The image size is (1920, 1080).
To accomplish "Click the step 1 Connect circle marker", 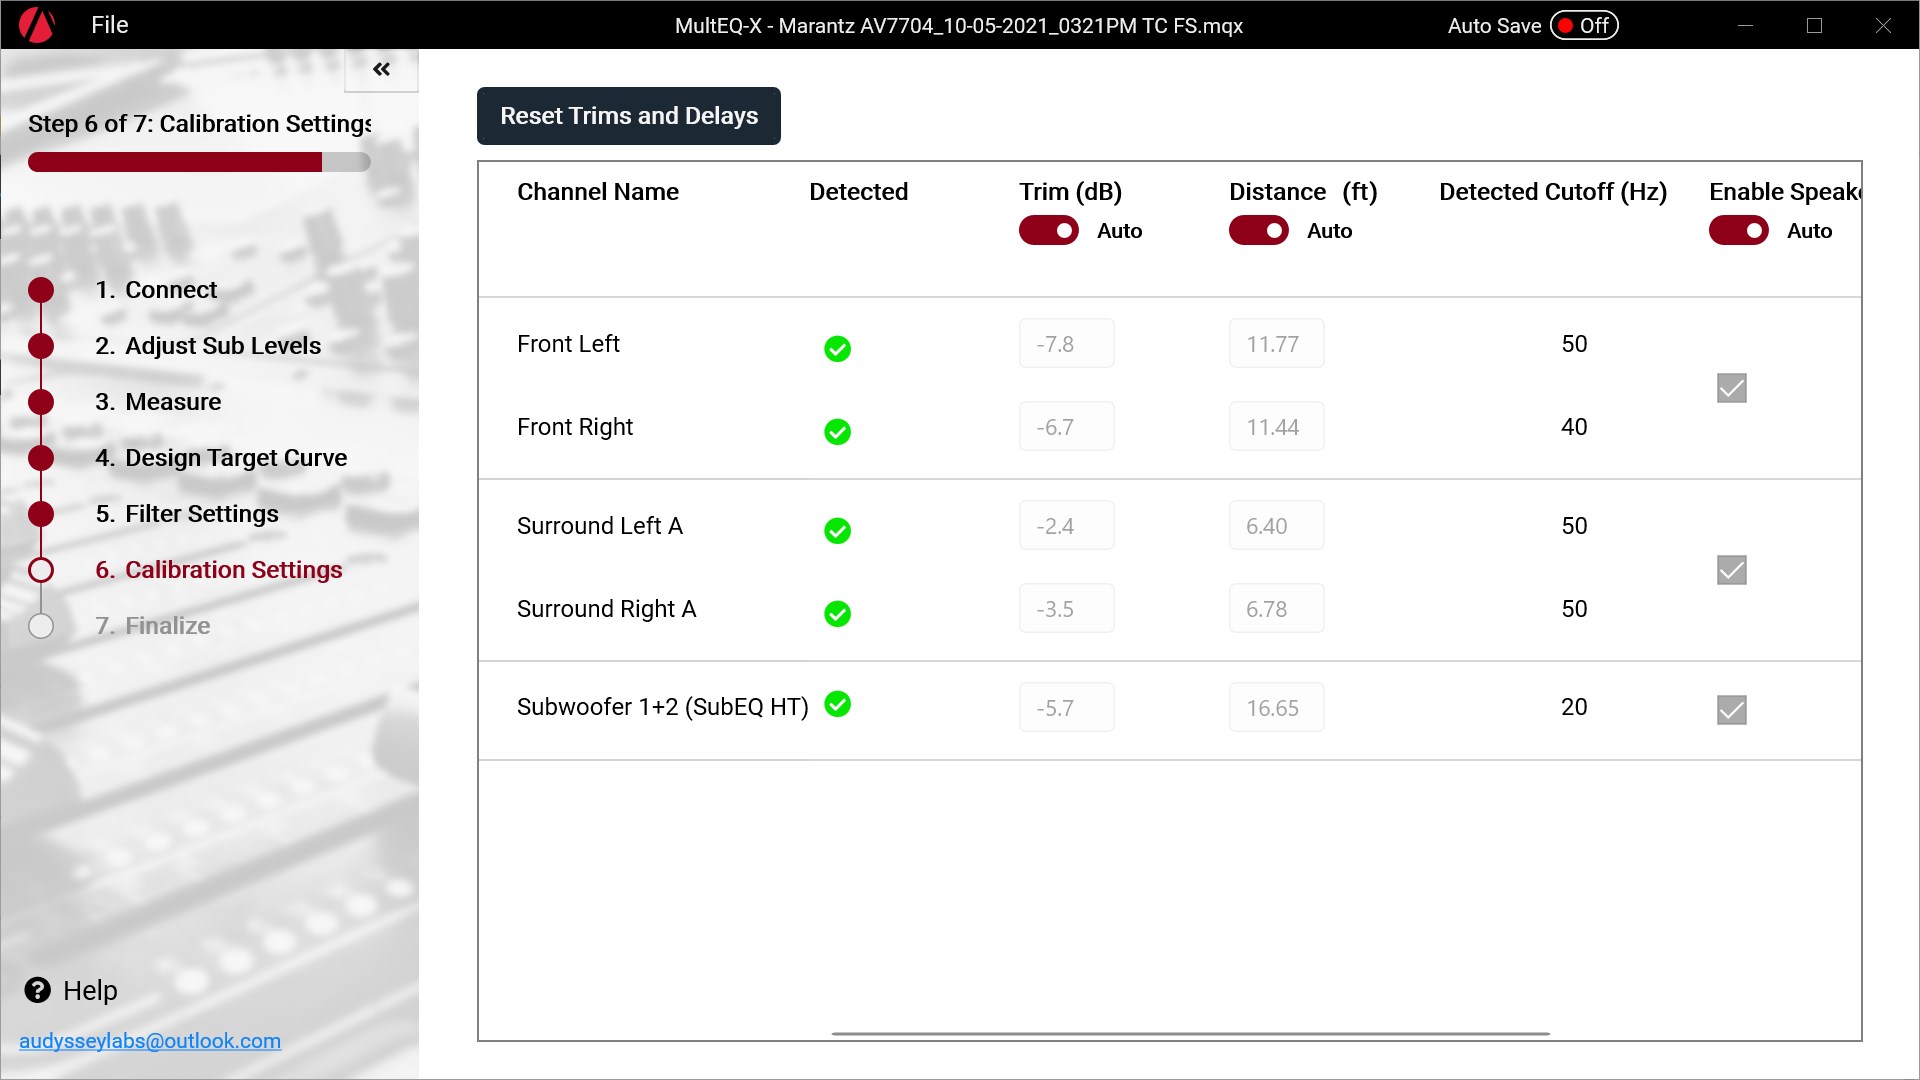I will pyautogui.click(x=41, y=290).
